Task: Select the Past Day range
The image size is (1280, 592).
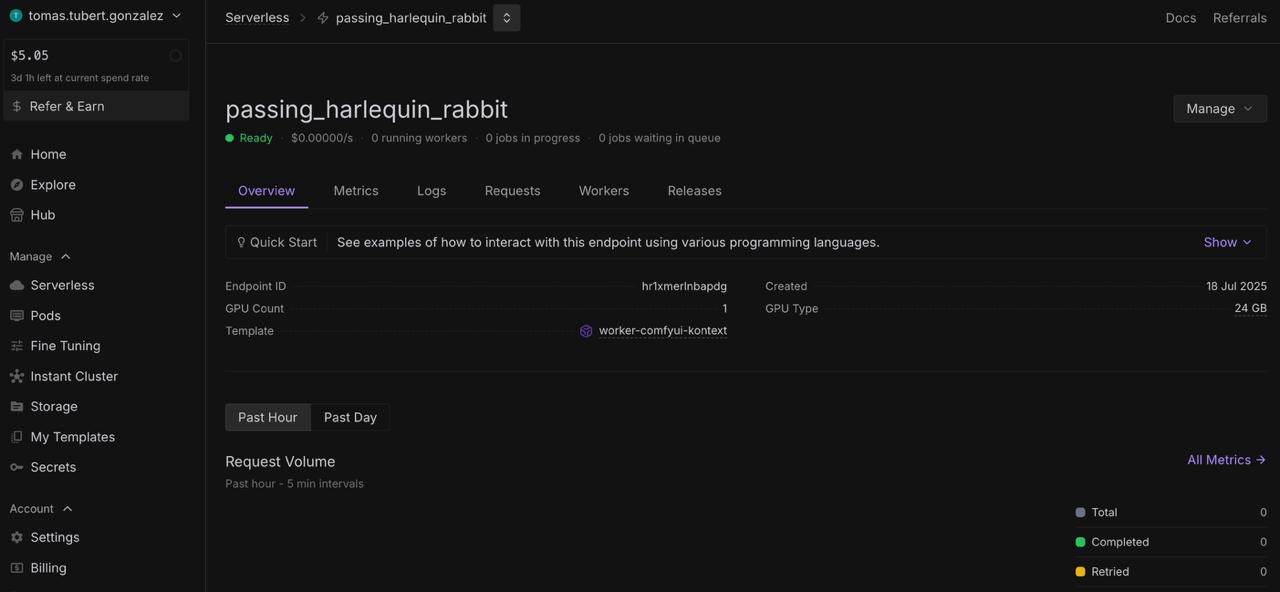Action: pyautogui.click(x=350, y=417)
